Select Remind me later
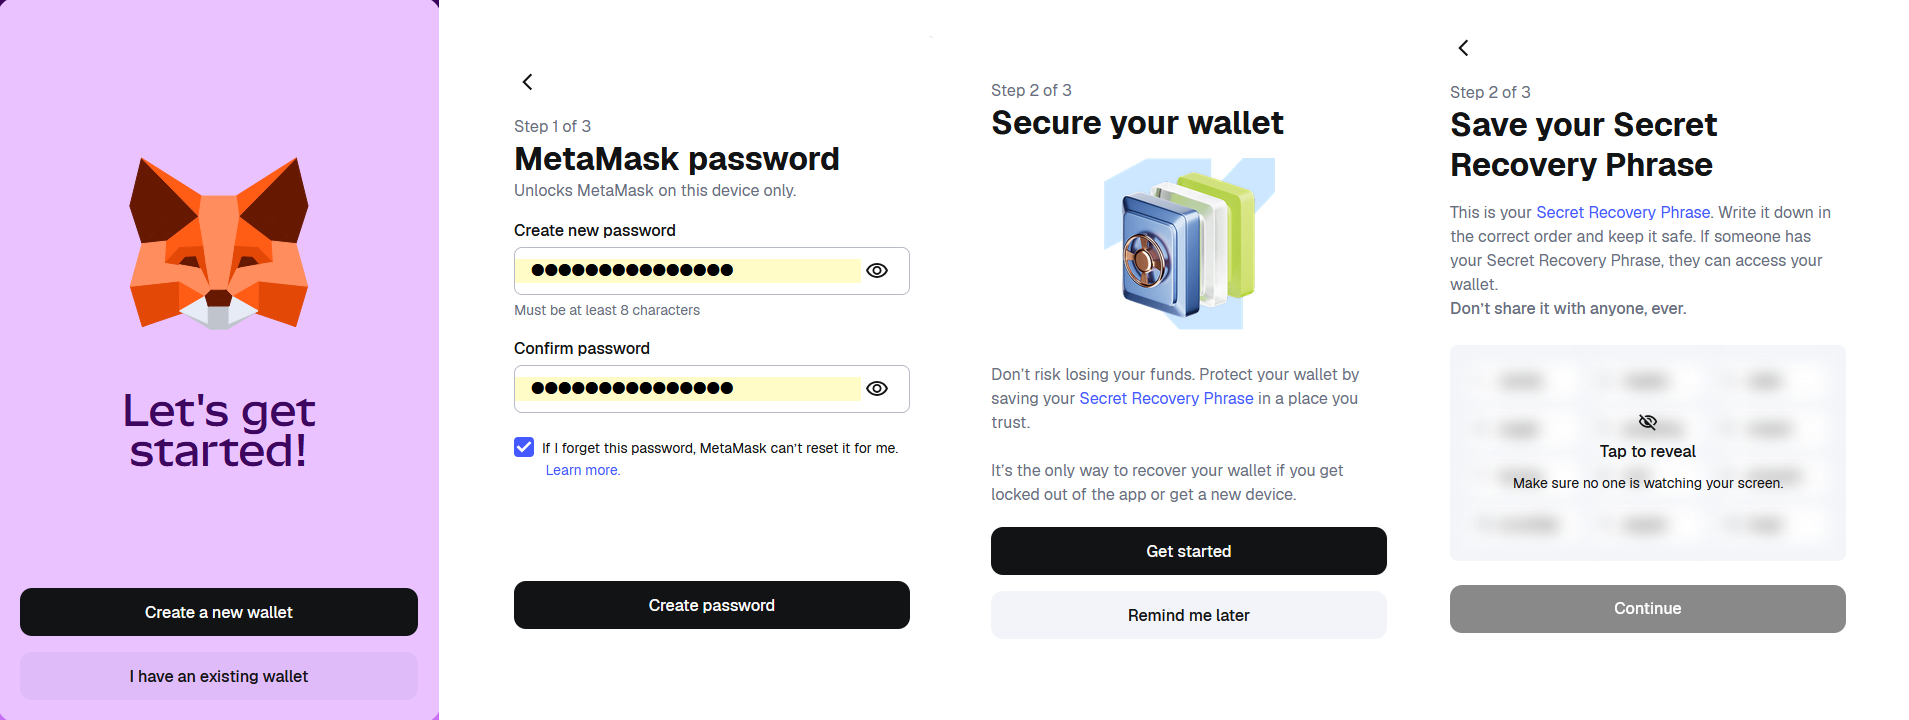Screen dimensions: 1909x720 click(x=1188, y=615)
